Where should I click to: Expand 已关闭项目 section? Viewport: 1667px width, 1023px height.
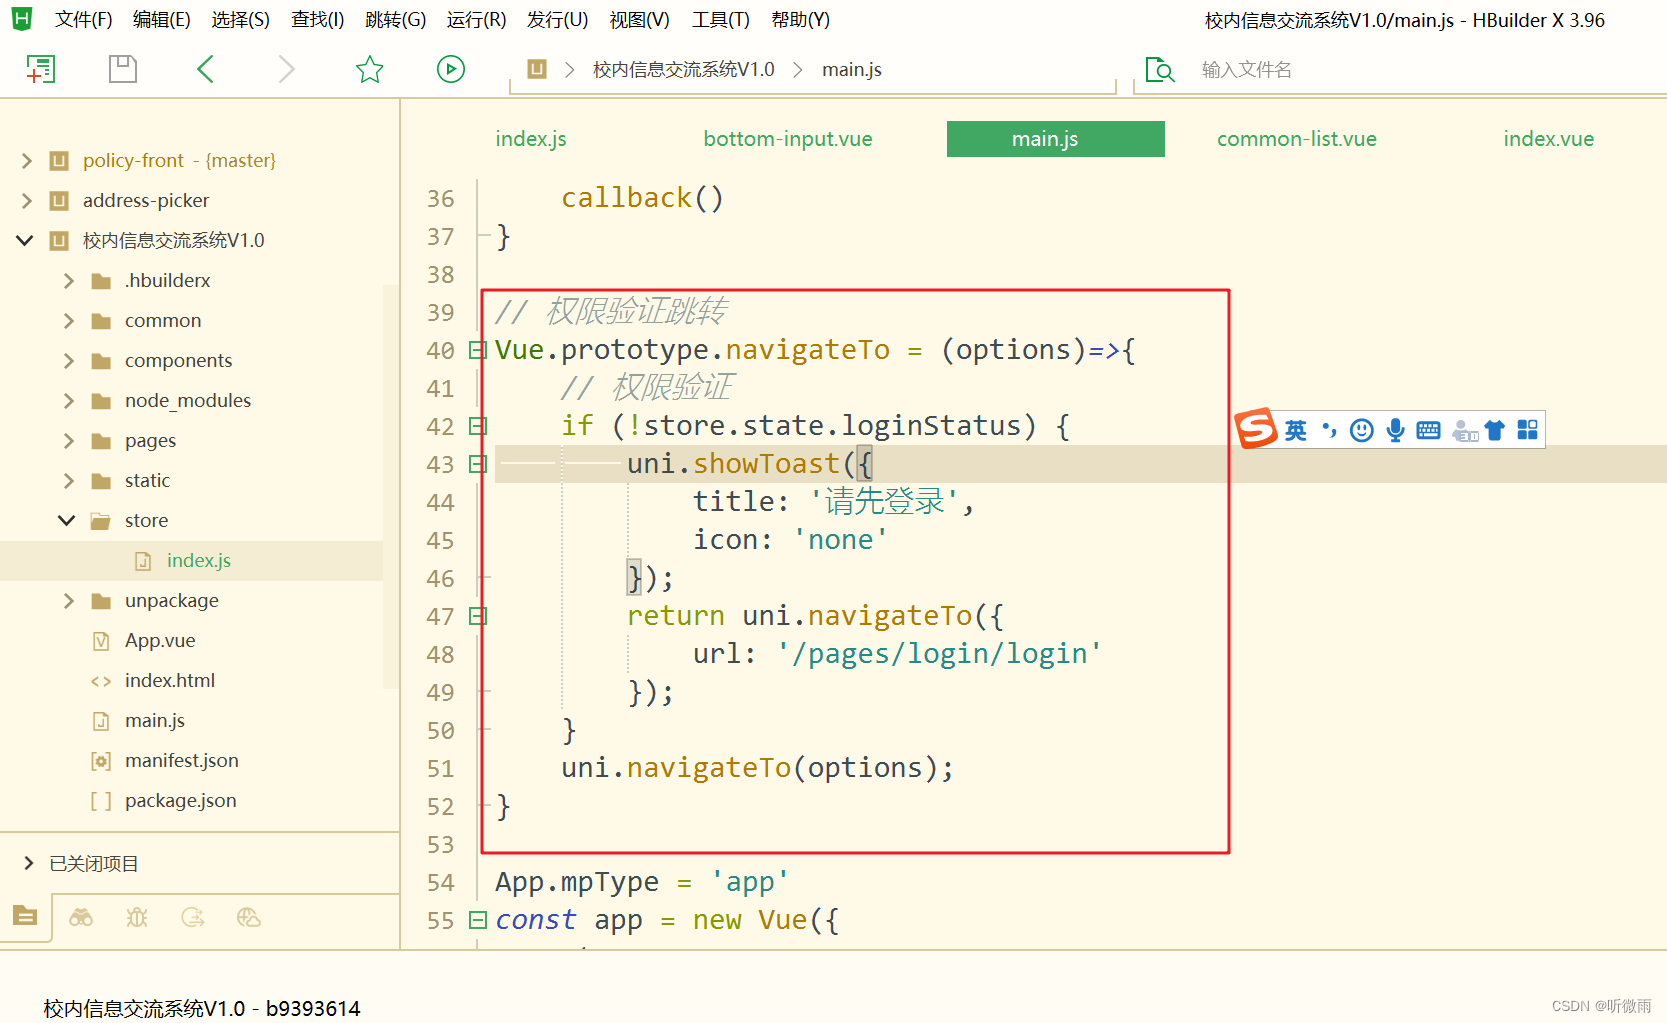pyautogui.click(x=29, y=863)
